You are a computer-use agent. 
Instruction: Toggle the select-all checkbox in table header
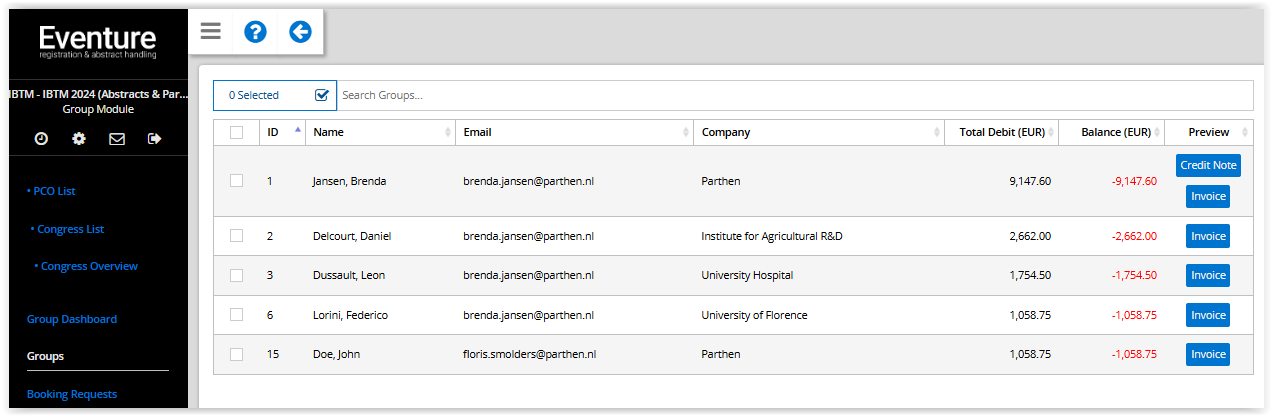click(x=236, y=132)
